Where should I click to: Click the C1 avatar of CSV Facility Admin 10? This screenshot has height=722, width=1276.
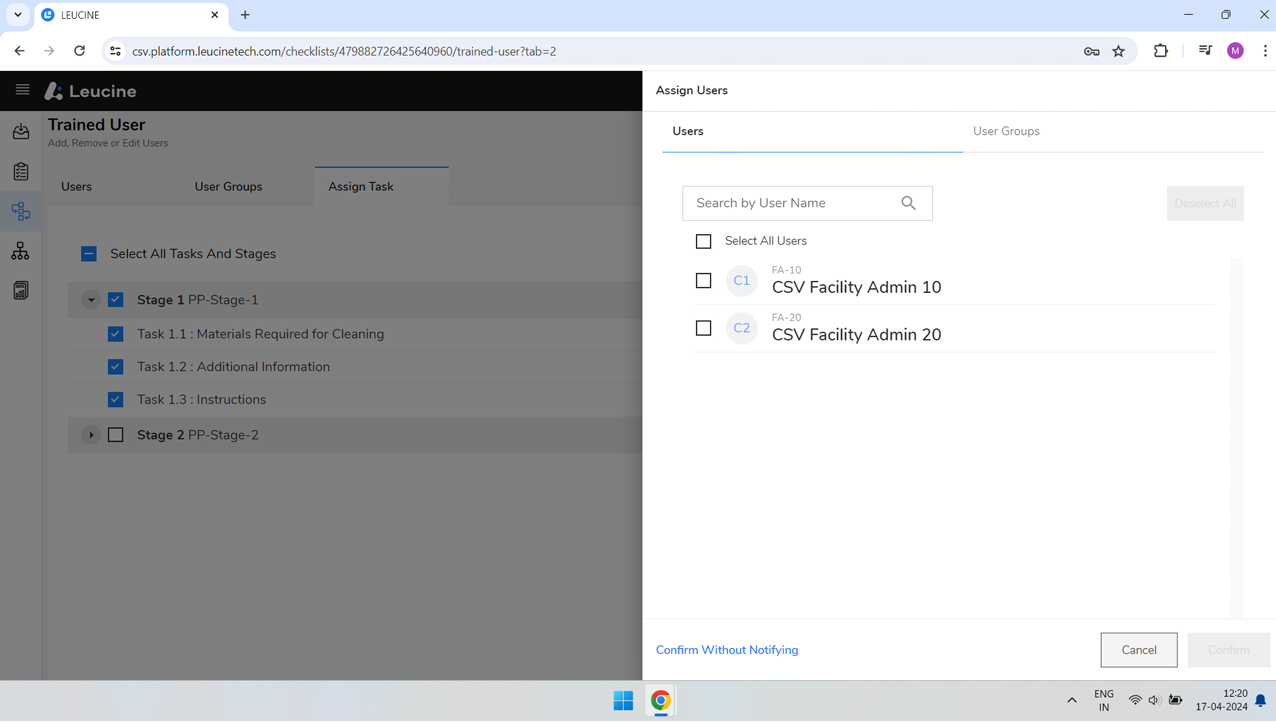click(x=741, y=281)
